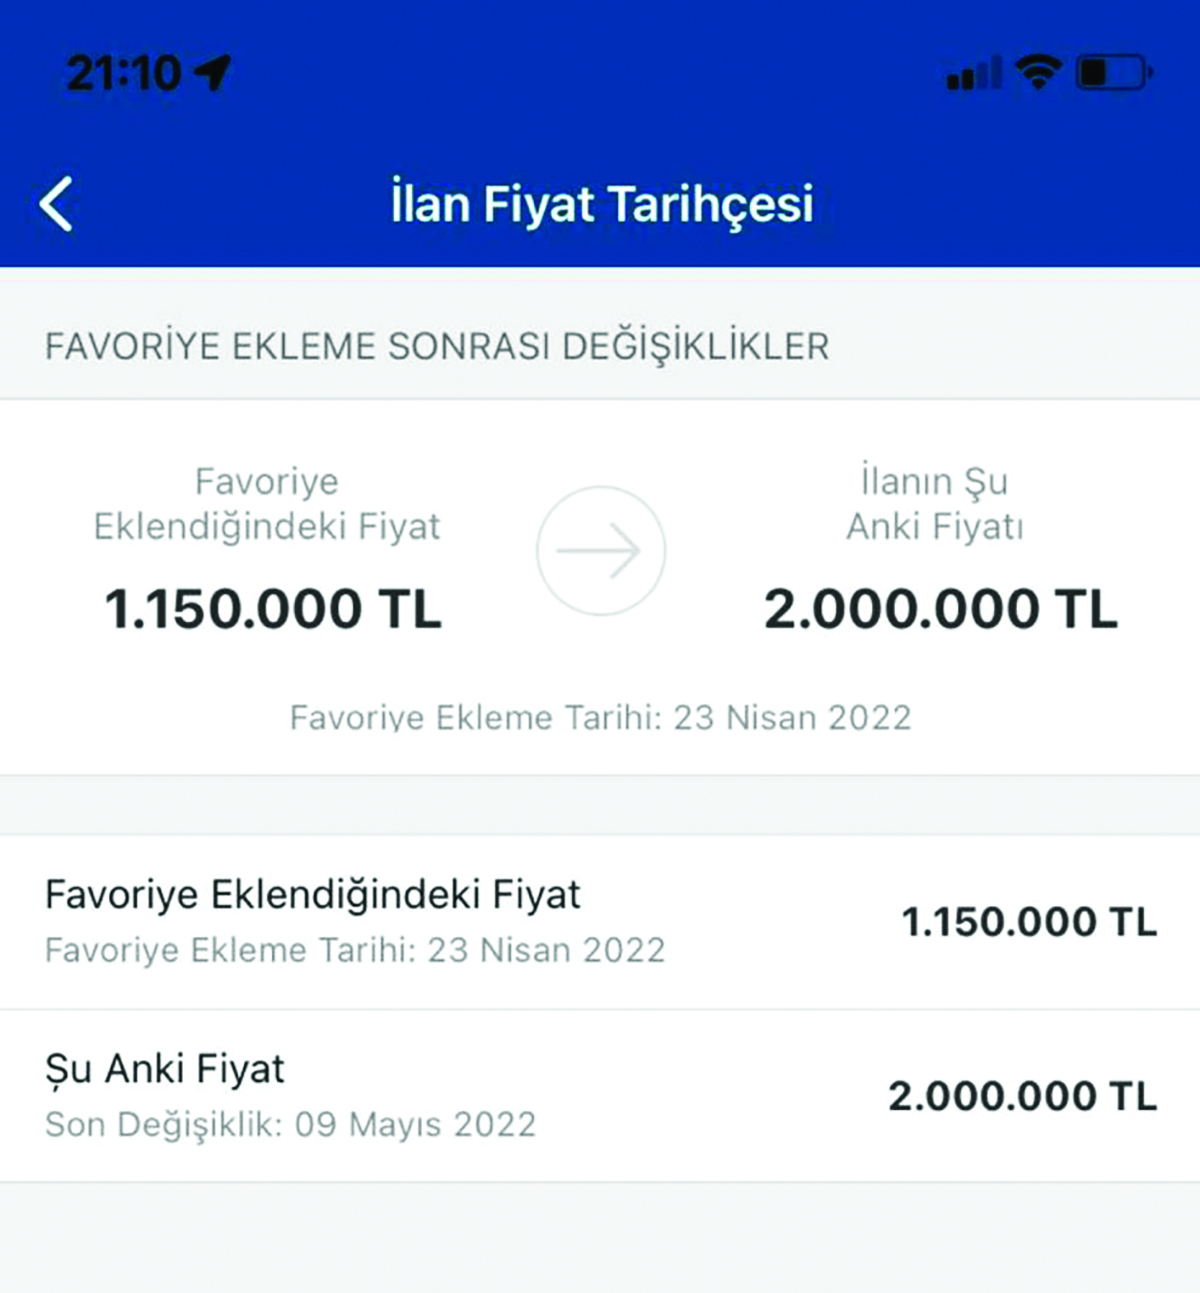1200x1293 pixels.
Task: Tap the 2.000.000 TL value in list
Action: click(x=1022, y=1096)
